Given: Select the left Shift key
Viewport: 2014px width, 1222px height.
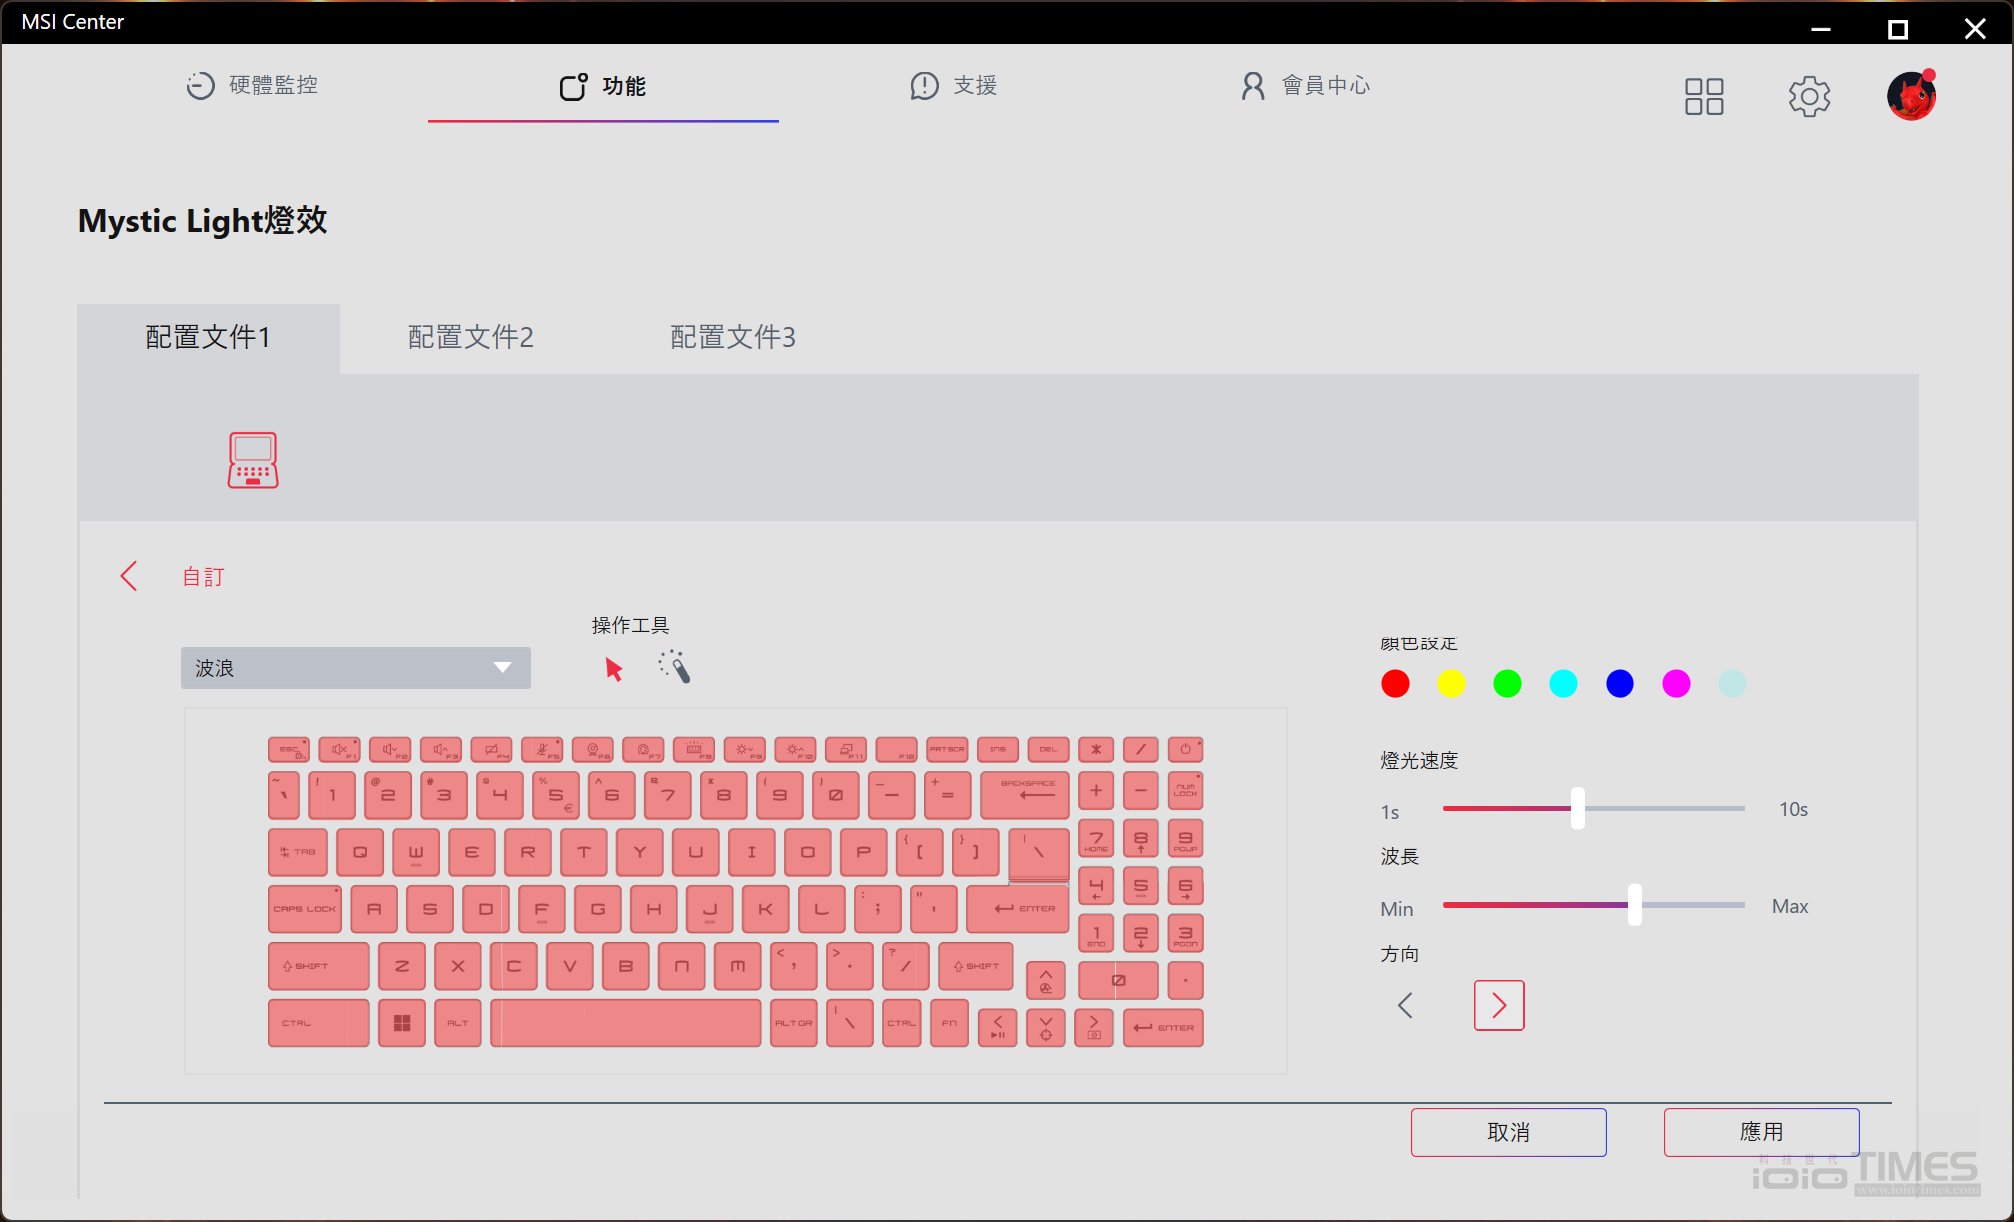Looking at the screenshot, I should [x=319, y=966].
